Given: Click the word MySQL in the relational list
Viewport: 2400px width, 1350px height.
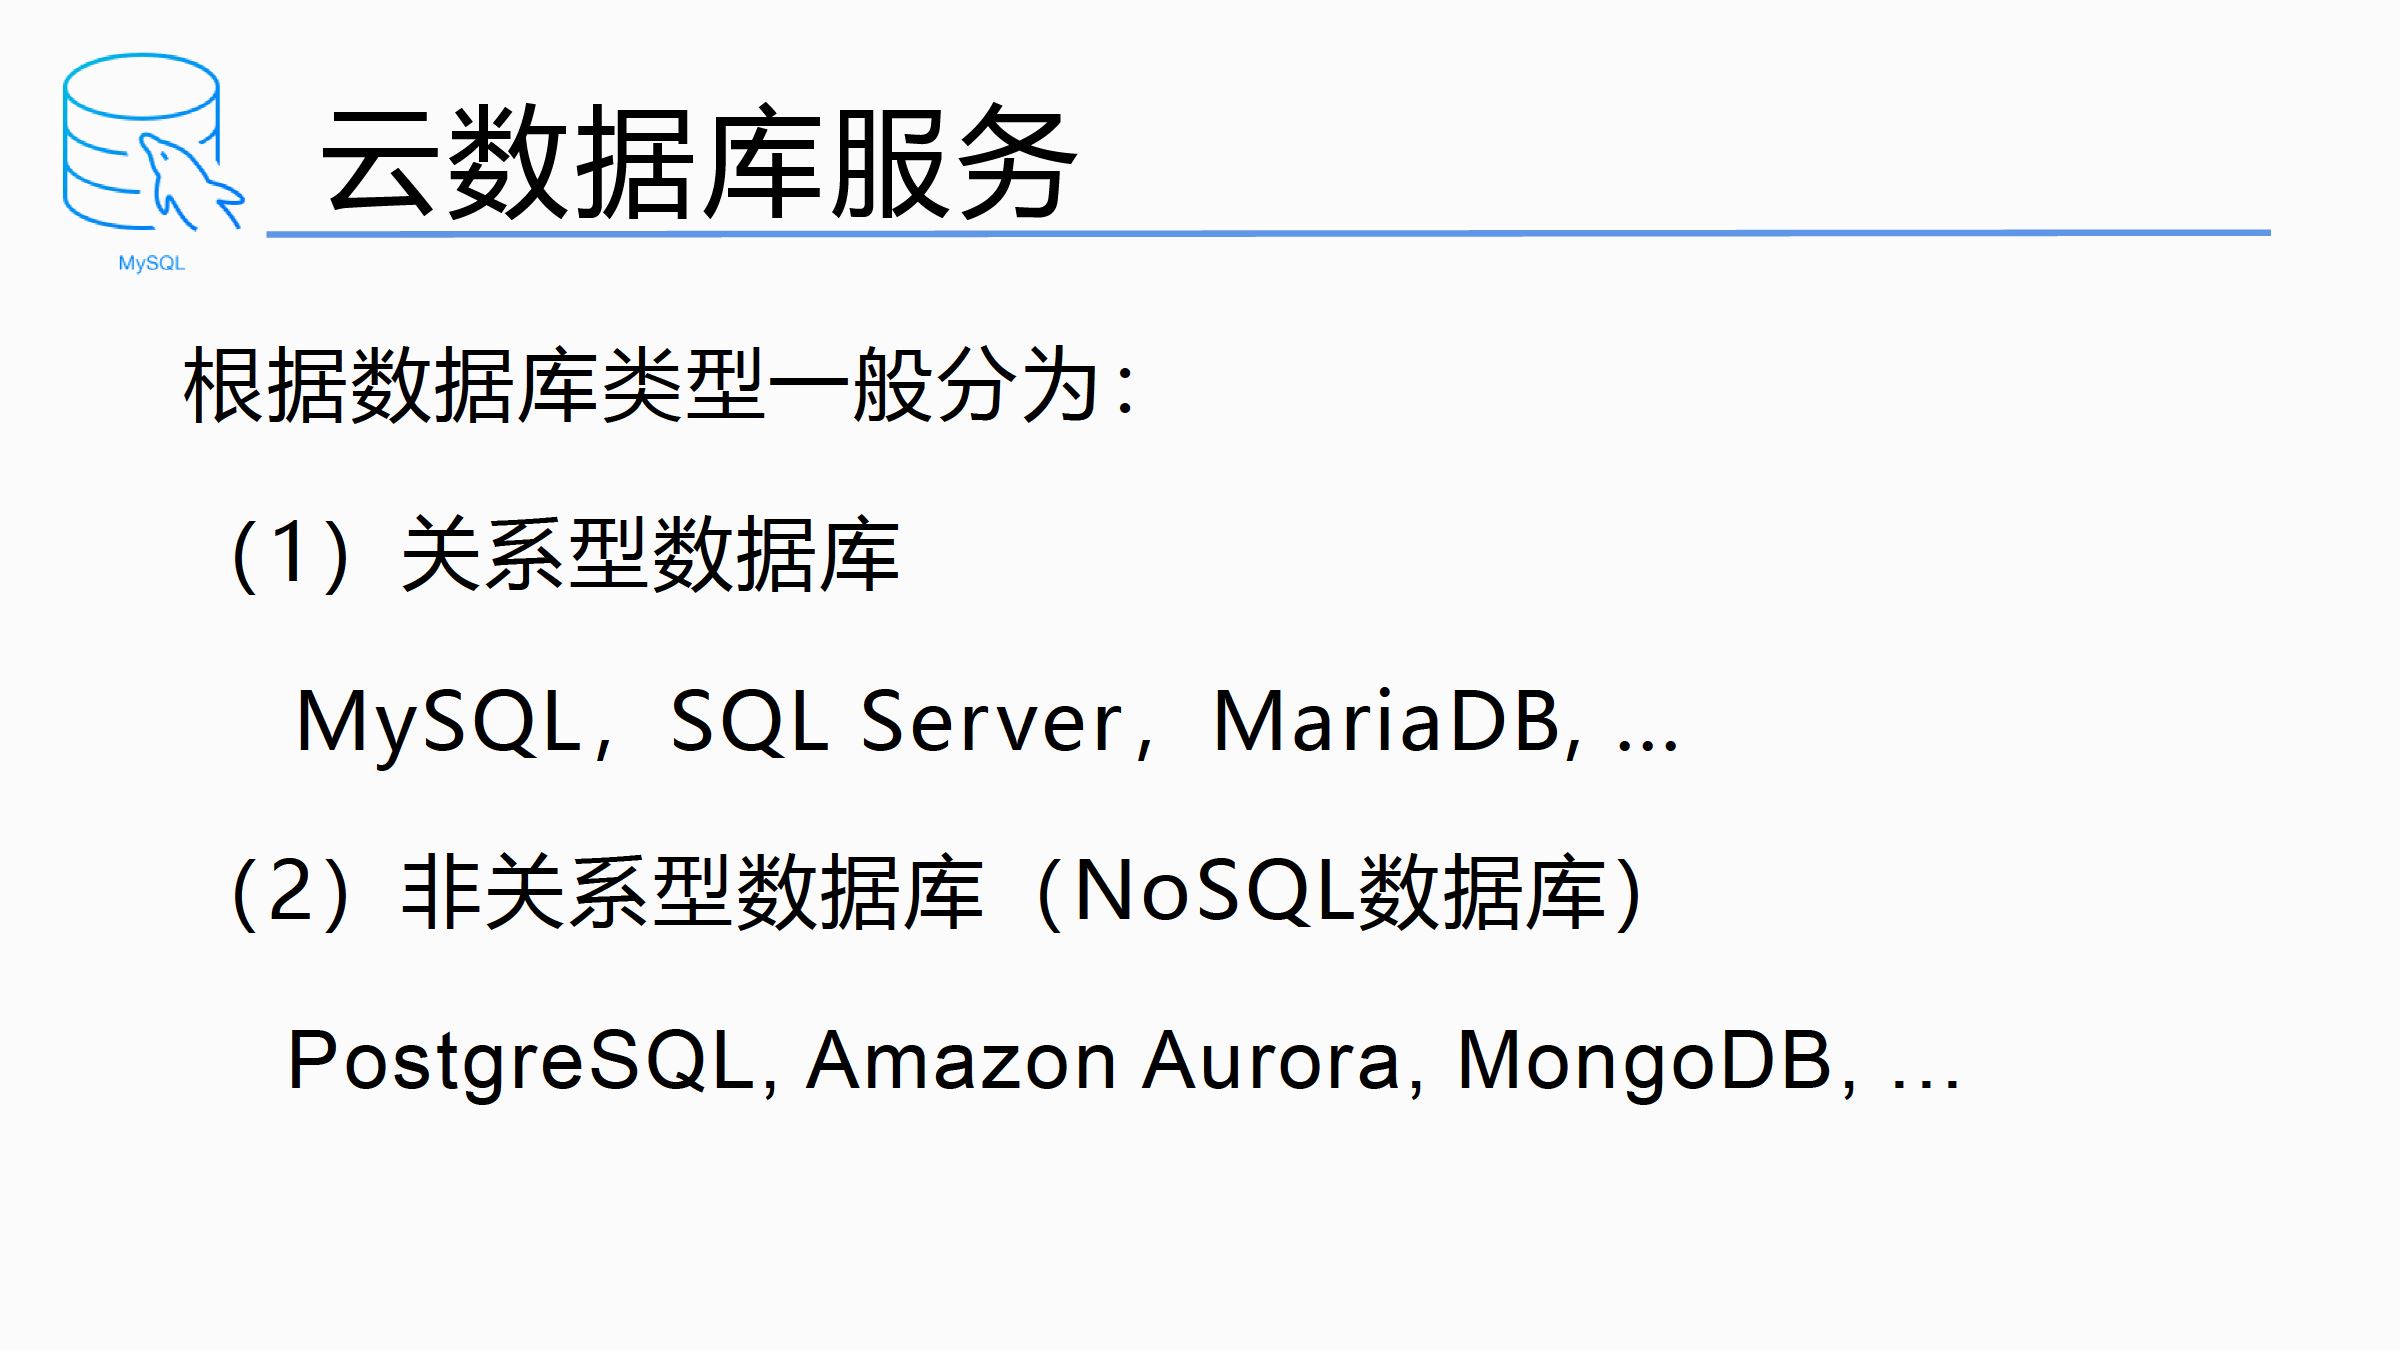Looking at the screenshot, I should 439,722.
